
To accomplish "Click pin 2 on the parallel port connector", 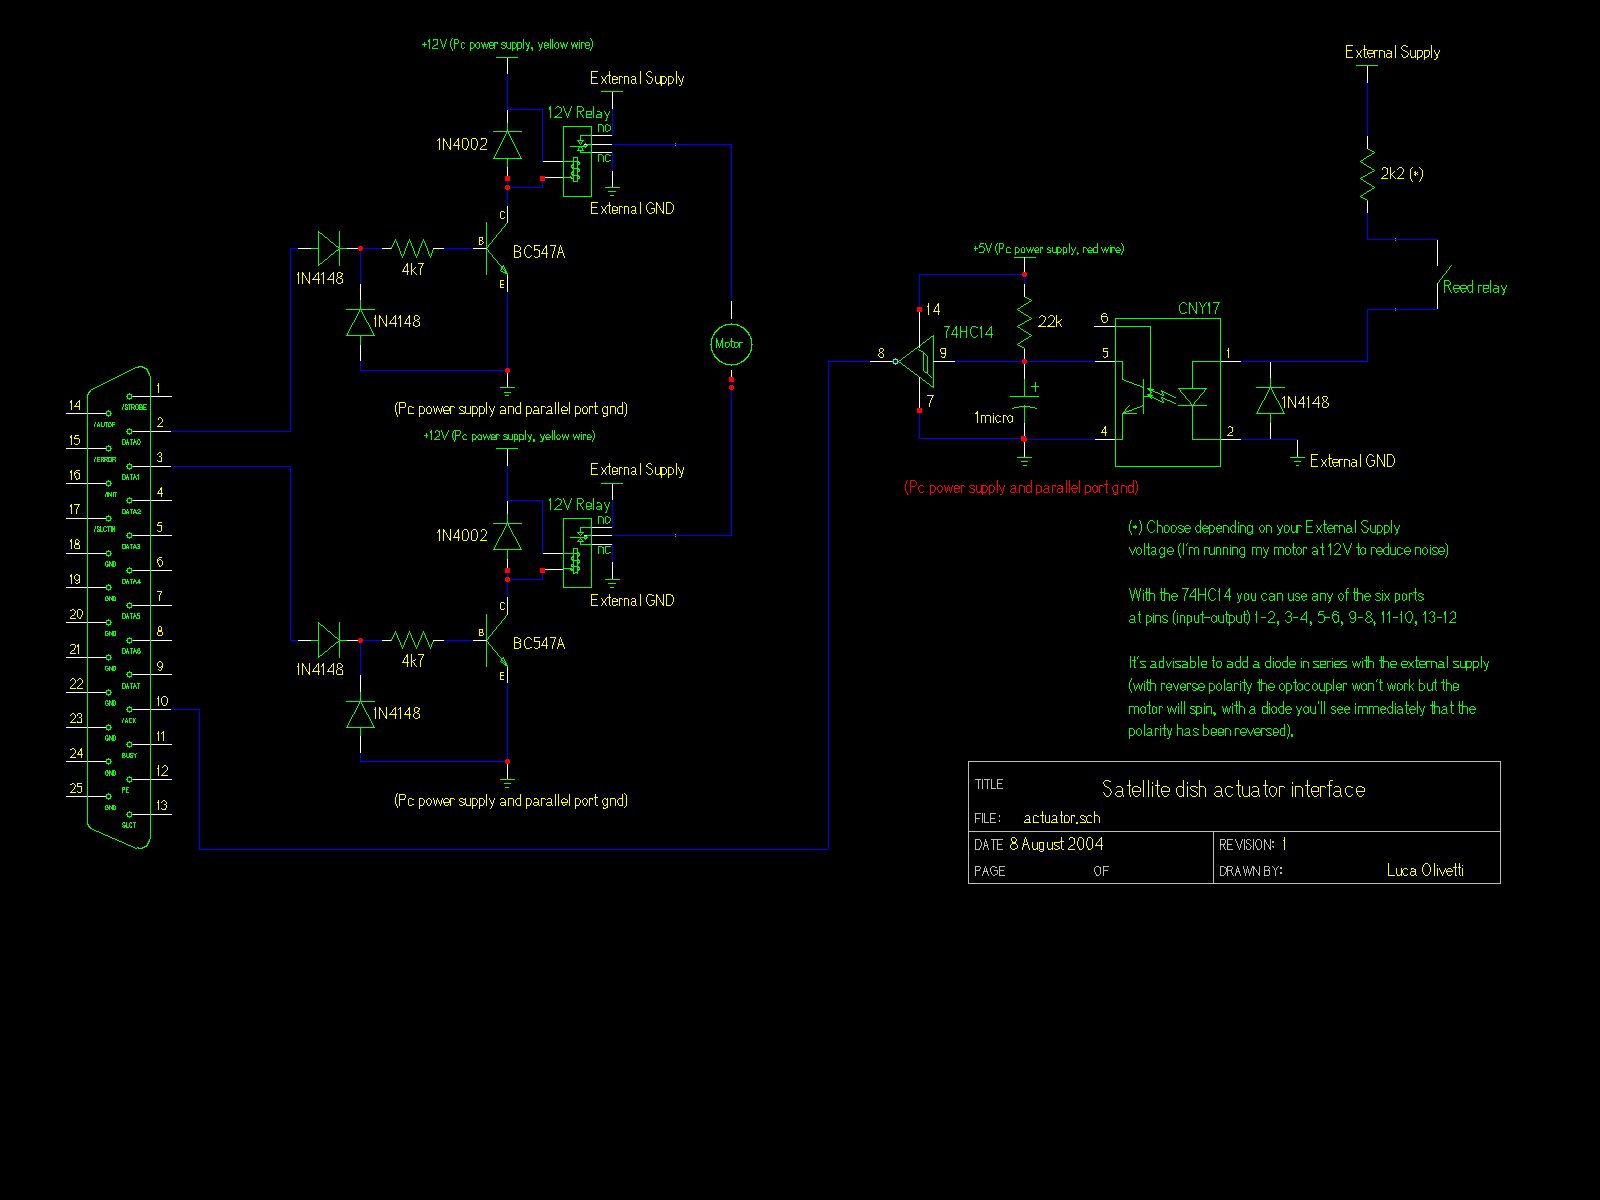I will pos(160,424).
